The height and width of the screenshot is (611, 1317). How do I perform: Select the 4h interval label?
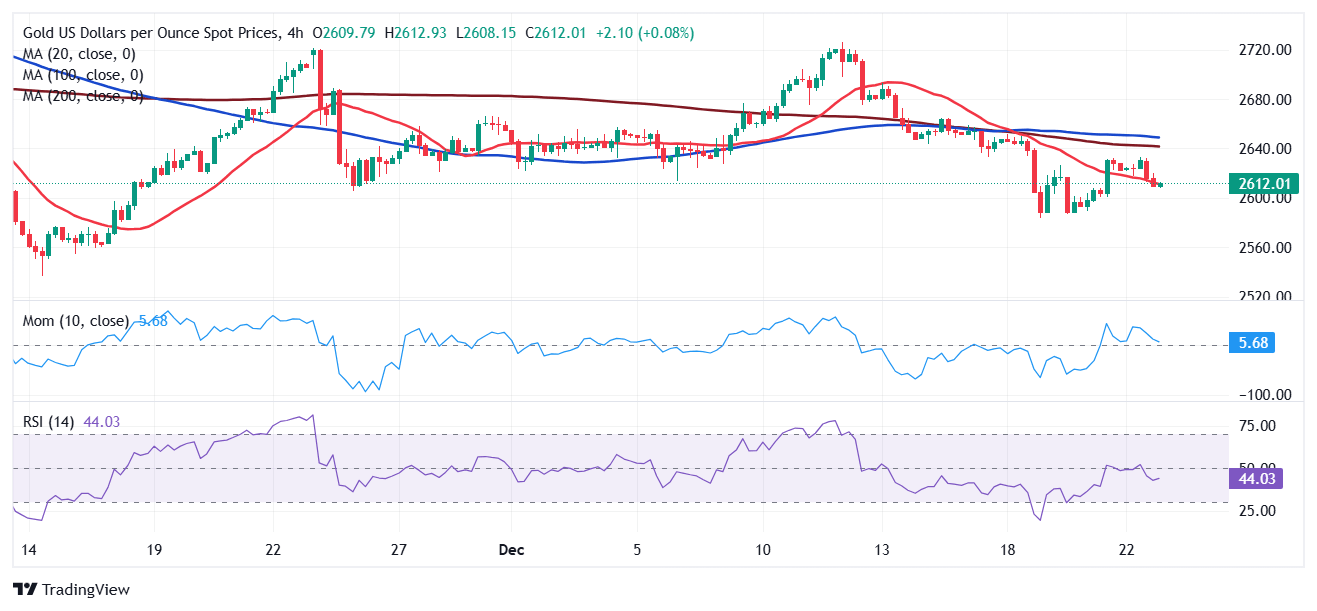click(294, 33)
